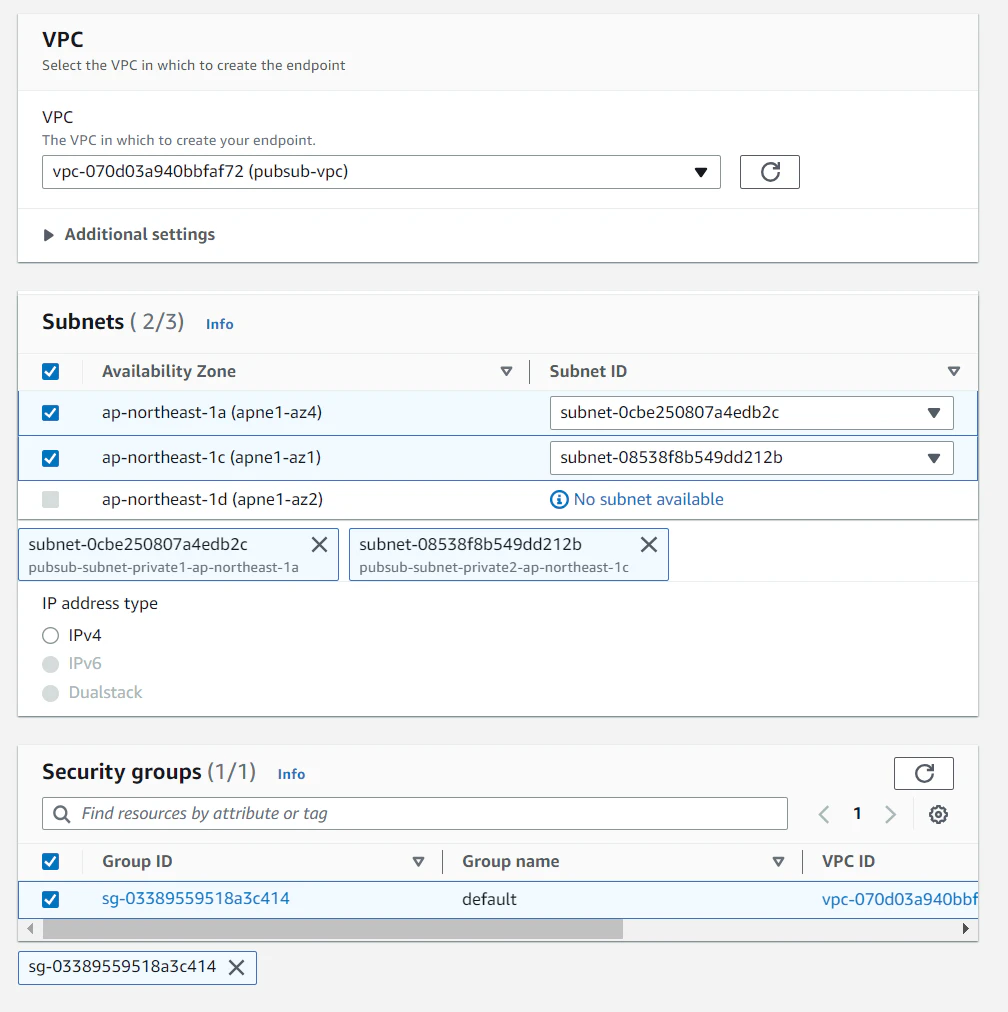Image resolution: width=1008 pixels, height=1012 pixels.
Task: Expand Additional settings section
Action: point(128,235)
